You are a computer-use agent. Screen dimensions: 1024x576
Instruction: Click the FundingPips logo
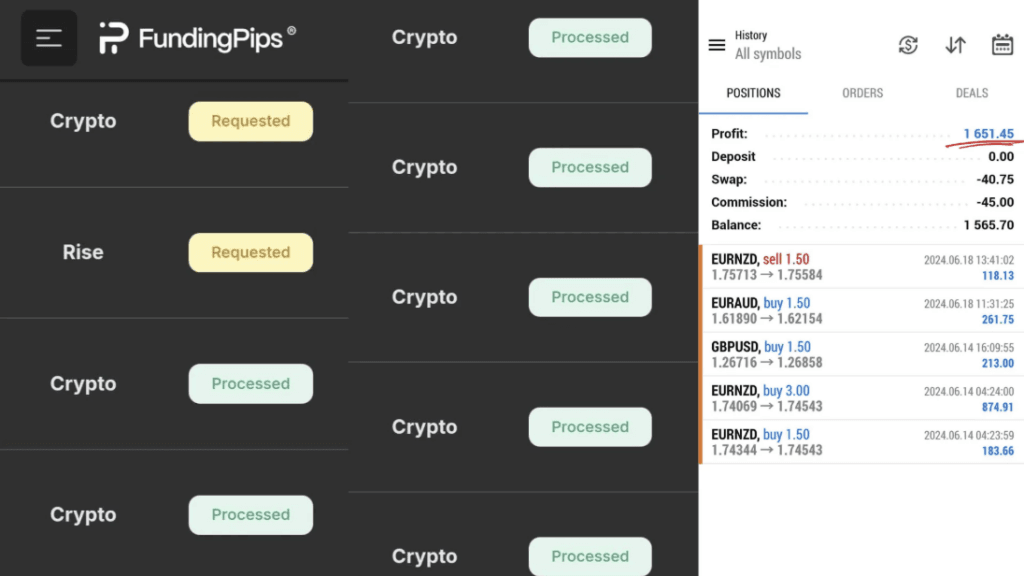tap(197, 38)
